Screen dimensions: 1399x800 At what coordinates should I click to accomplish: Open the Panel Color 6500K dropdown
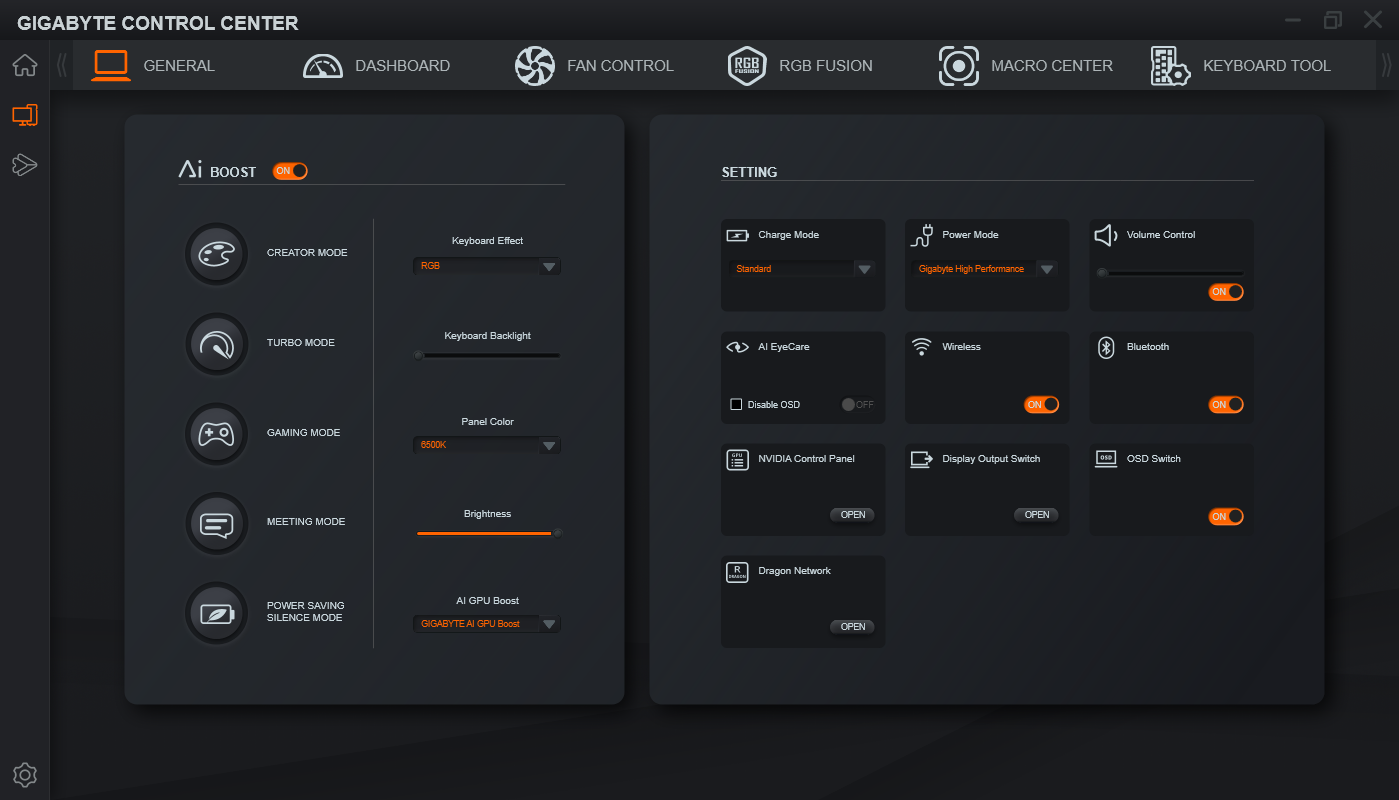tap(487, 445)
